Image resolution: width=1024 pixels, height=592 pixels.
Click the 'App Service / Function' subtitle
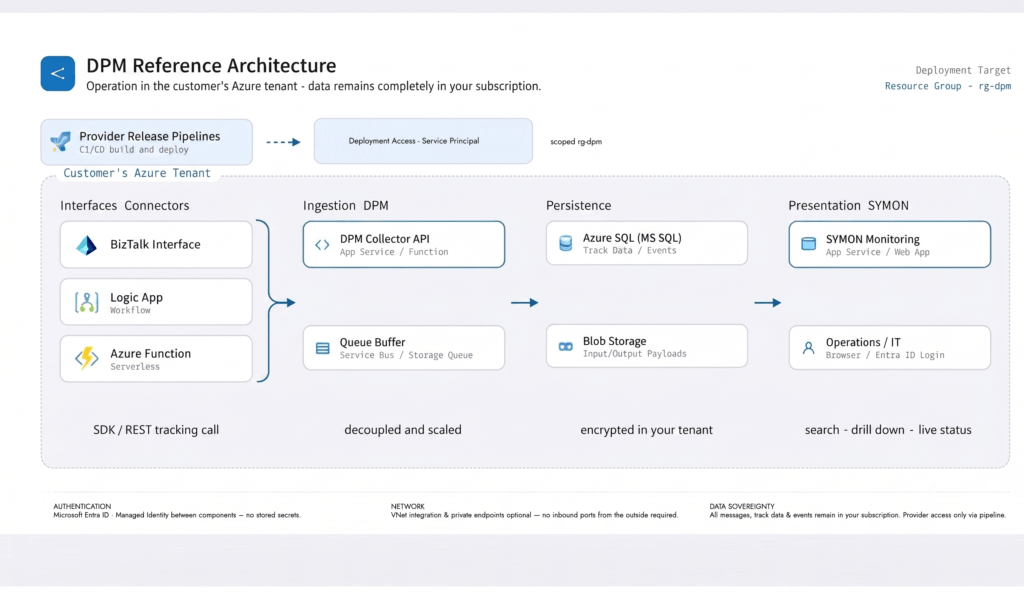(x=394, y=252)
